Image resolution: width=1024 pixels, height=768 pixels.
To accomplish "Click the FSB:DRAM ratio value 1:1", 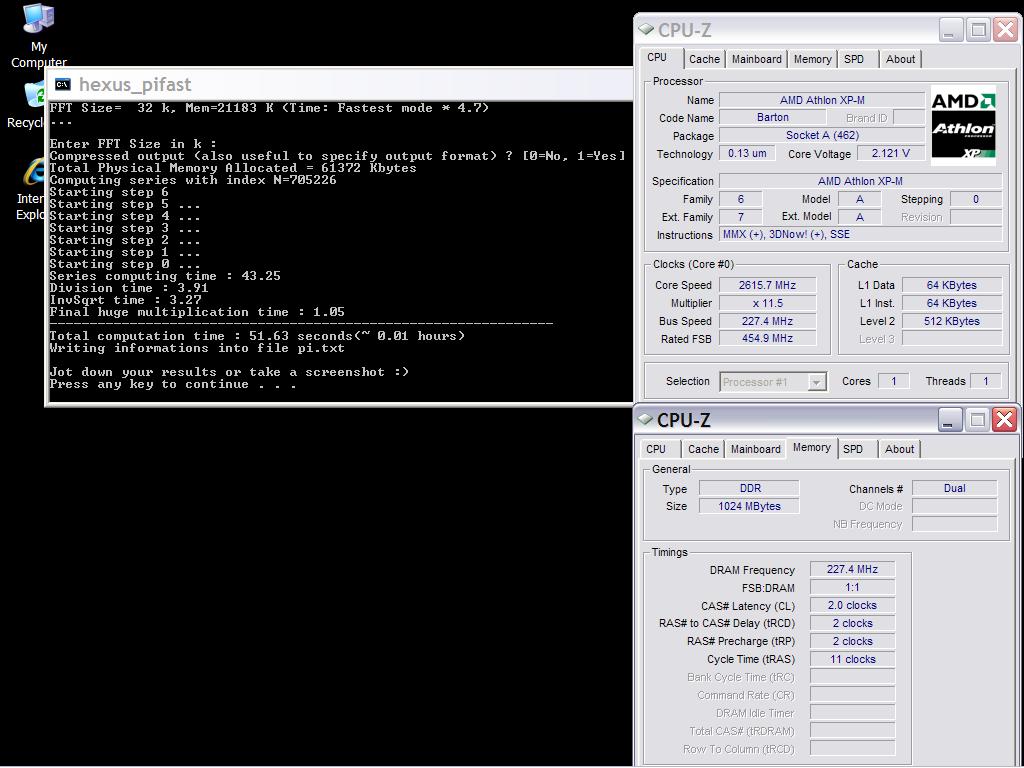I will tap(852, 587).
